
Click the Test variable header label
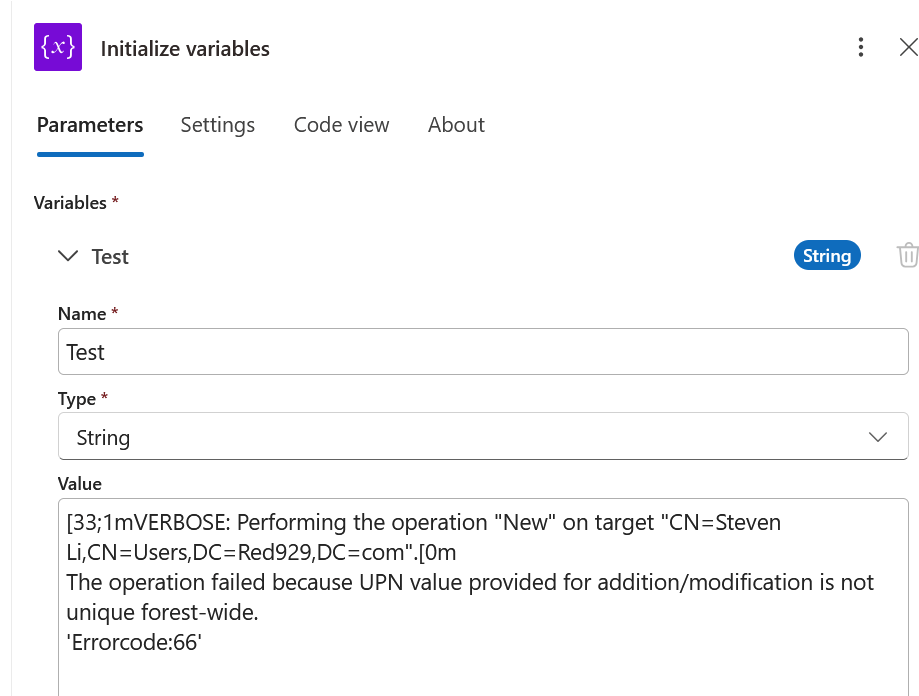(x=110, y=257)
